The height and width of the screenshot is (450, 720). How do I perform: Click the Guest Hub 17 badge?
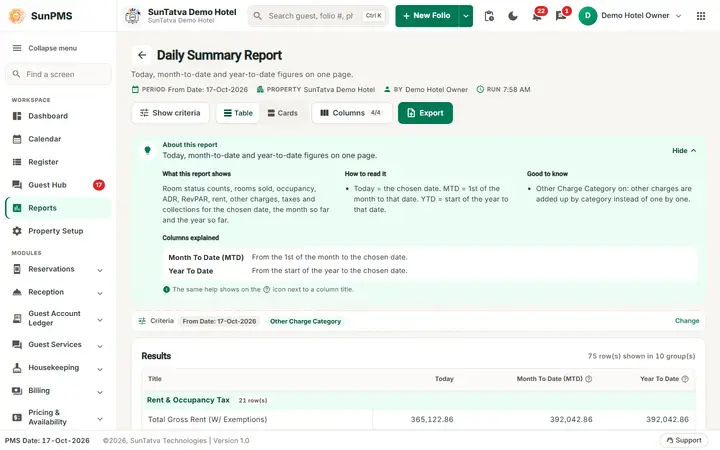(x=99, y=185)
